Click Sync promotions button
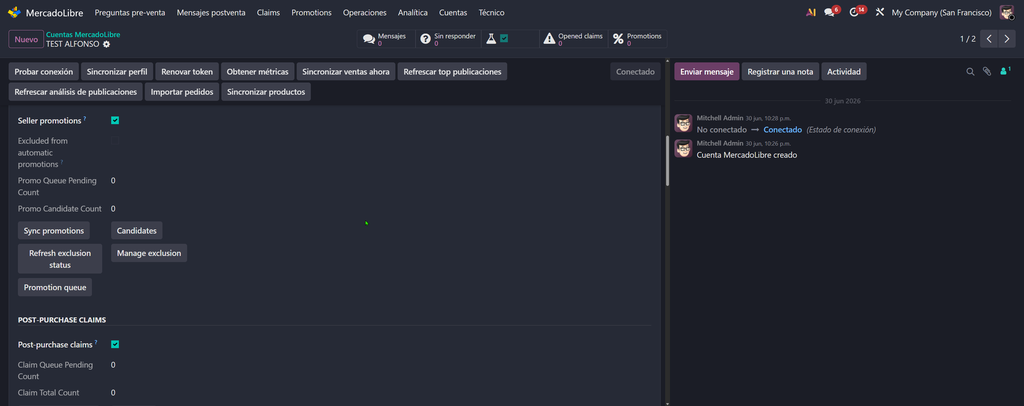The width and height of the screenshot is (1024, 406). tap(54, 230)
